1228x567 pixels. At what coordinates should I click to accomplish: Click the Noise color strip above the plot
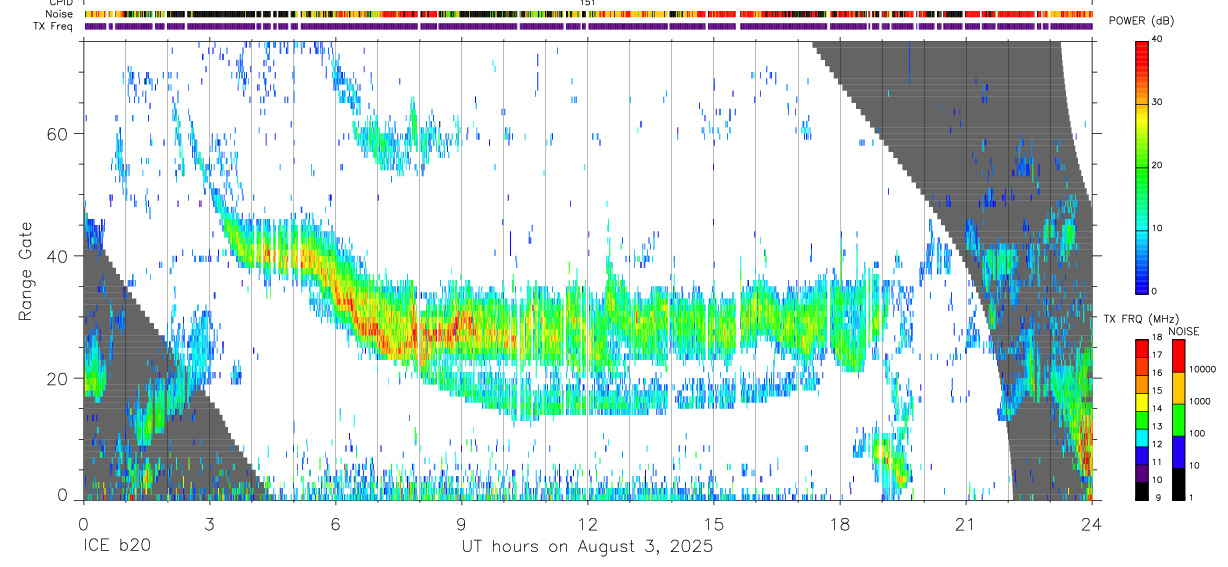pyautogui.click(x=589, y=14)
